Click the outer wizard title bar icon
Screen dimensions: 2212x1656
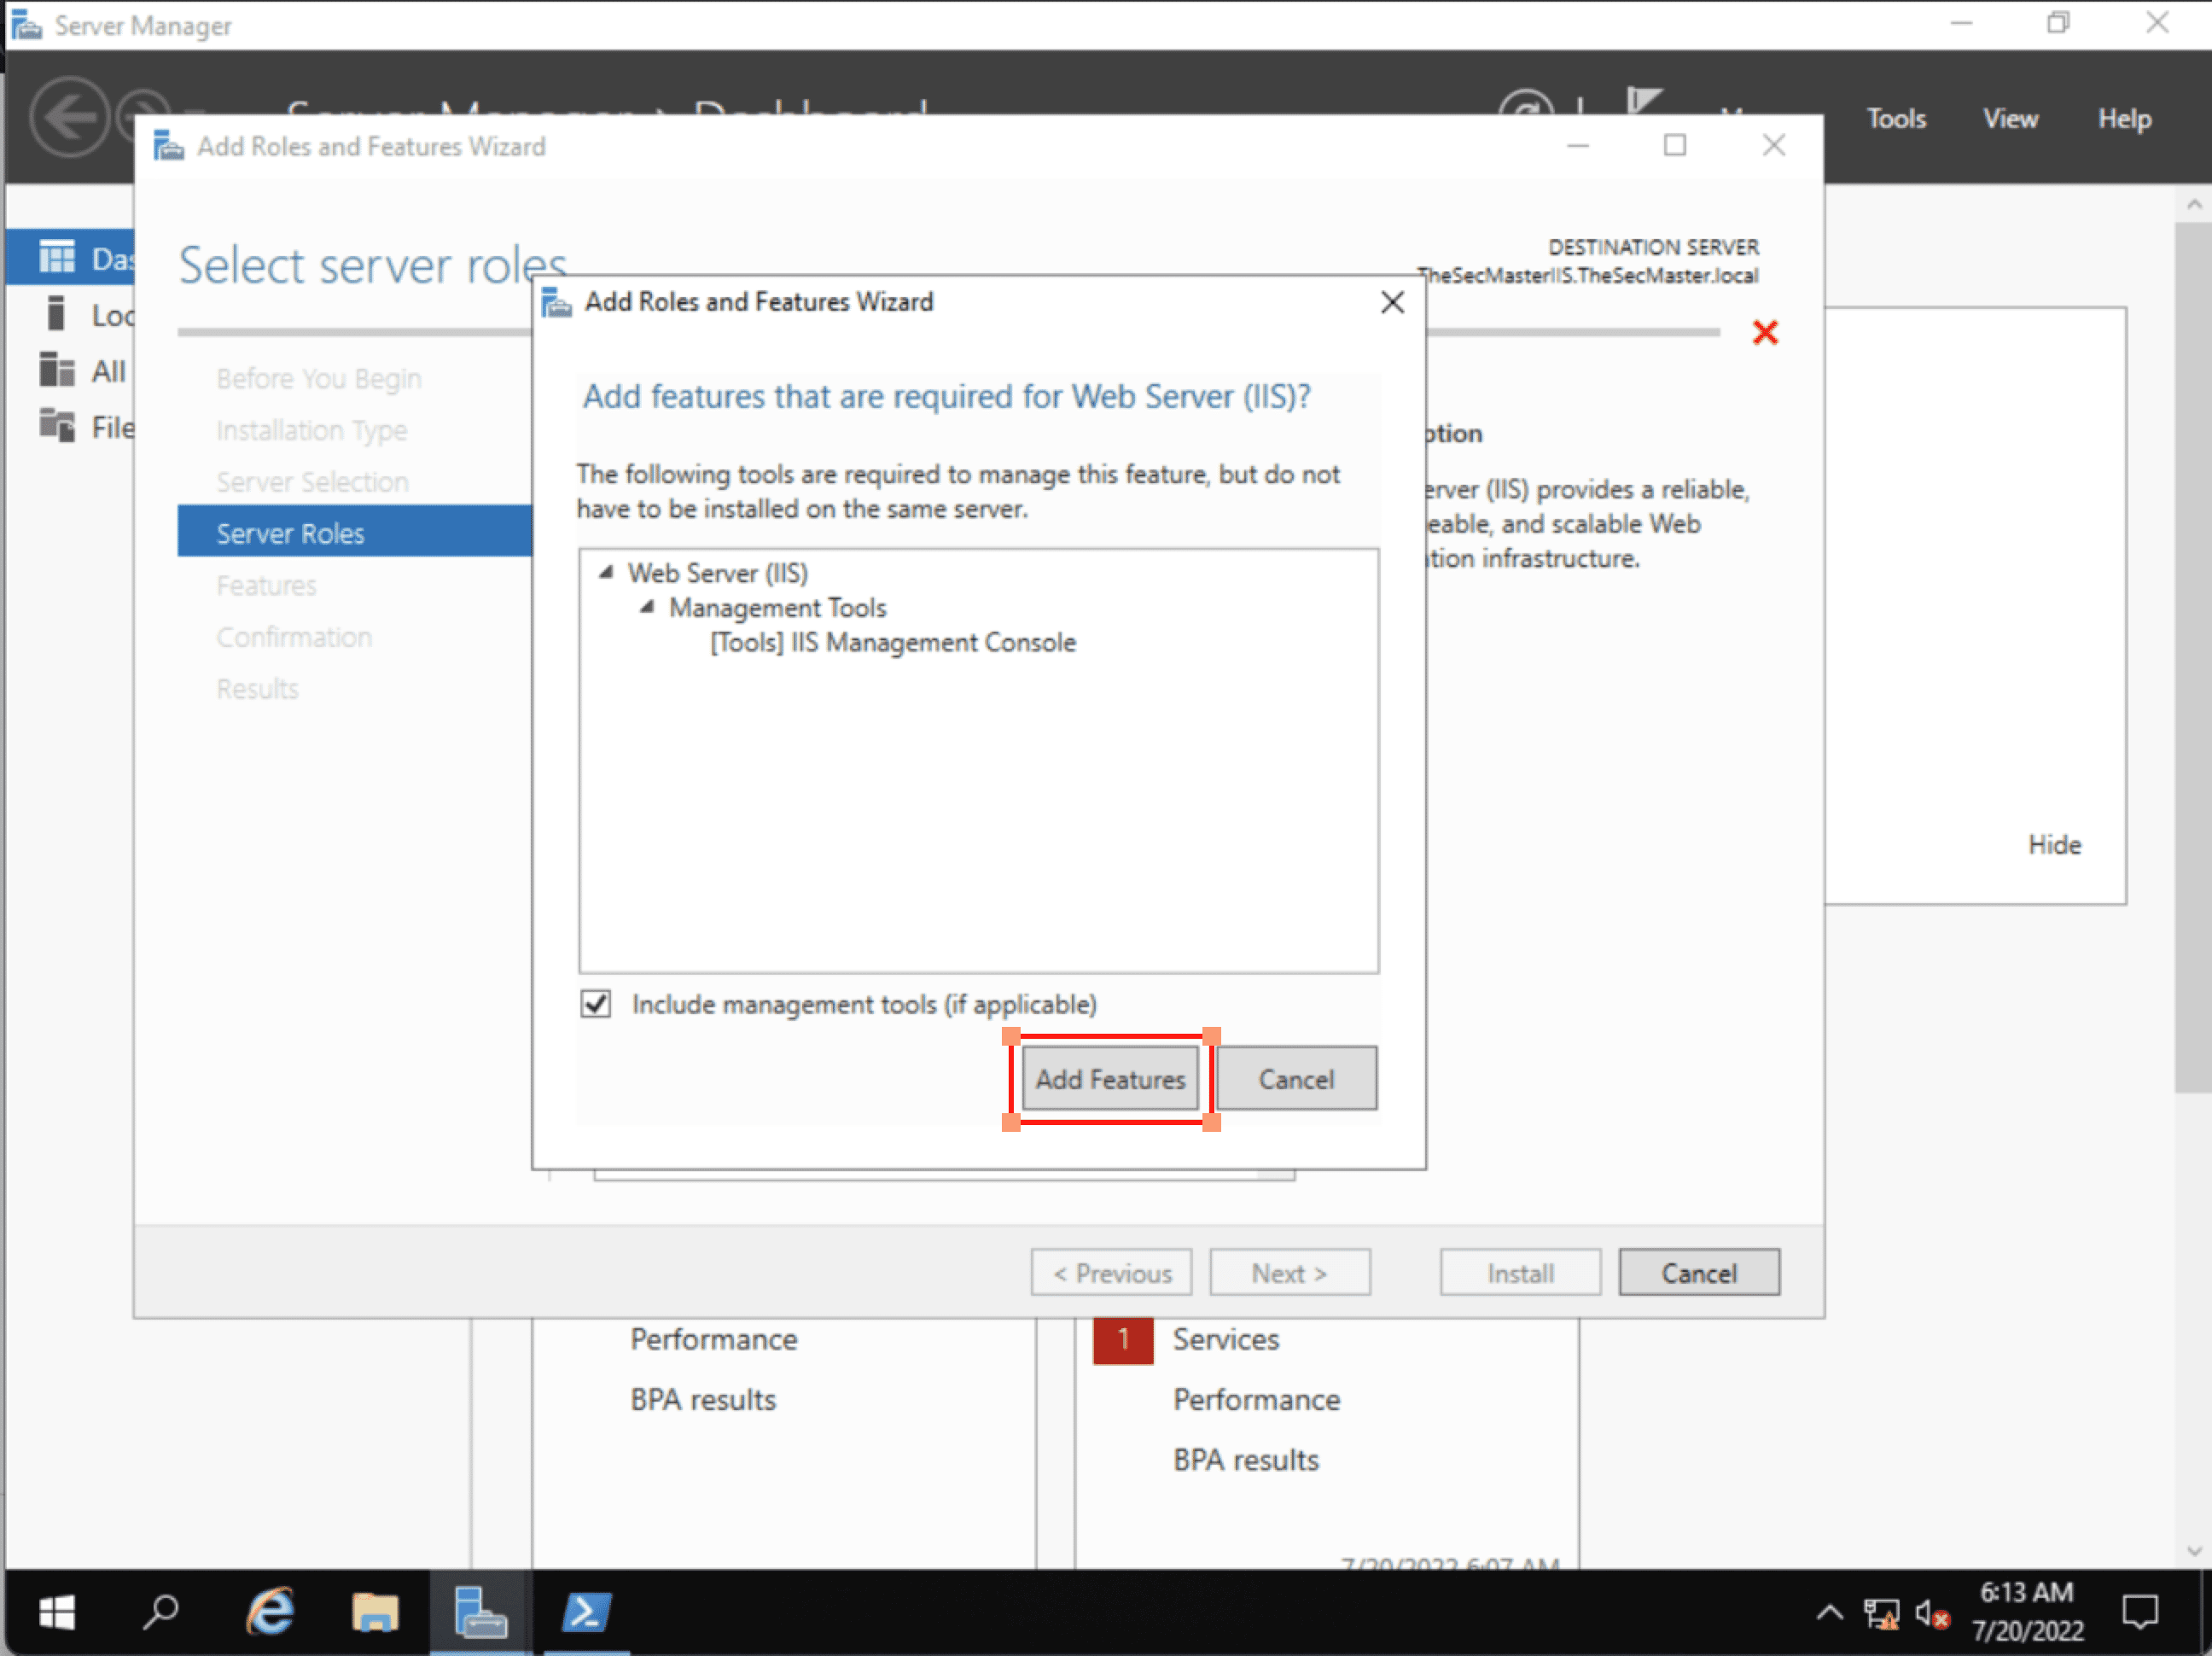168,146
